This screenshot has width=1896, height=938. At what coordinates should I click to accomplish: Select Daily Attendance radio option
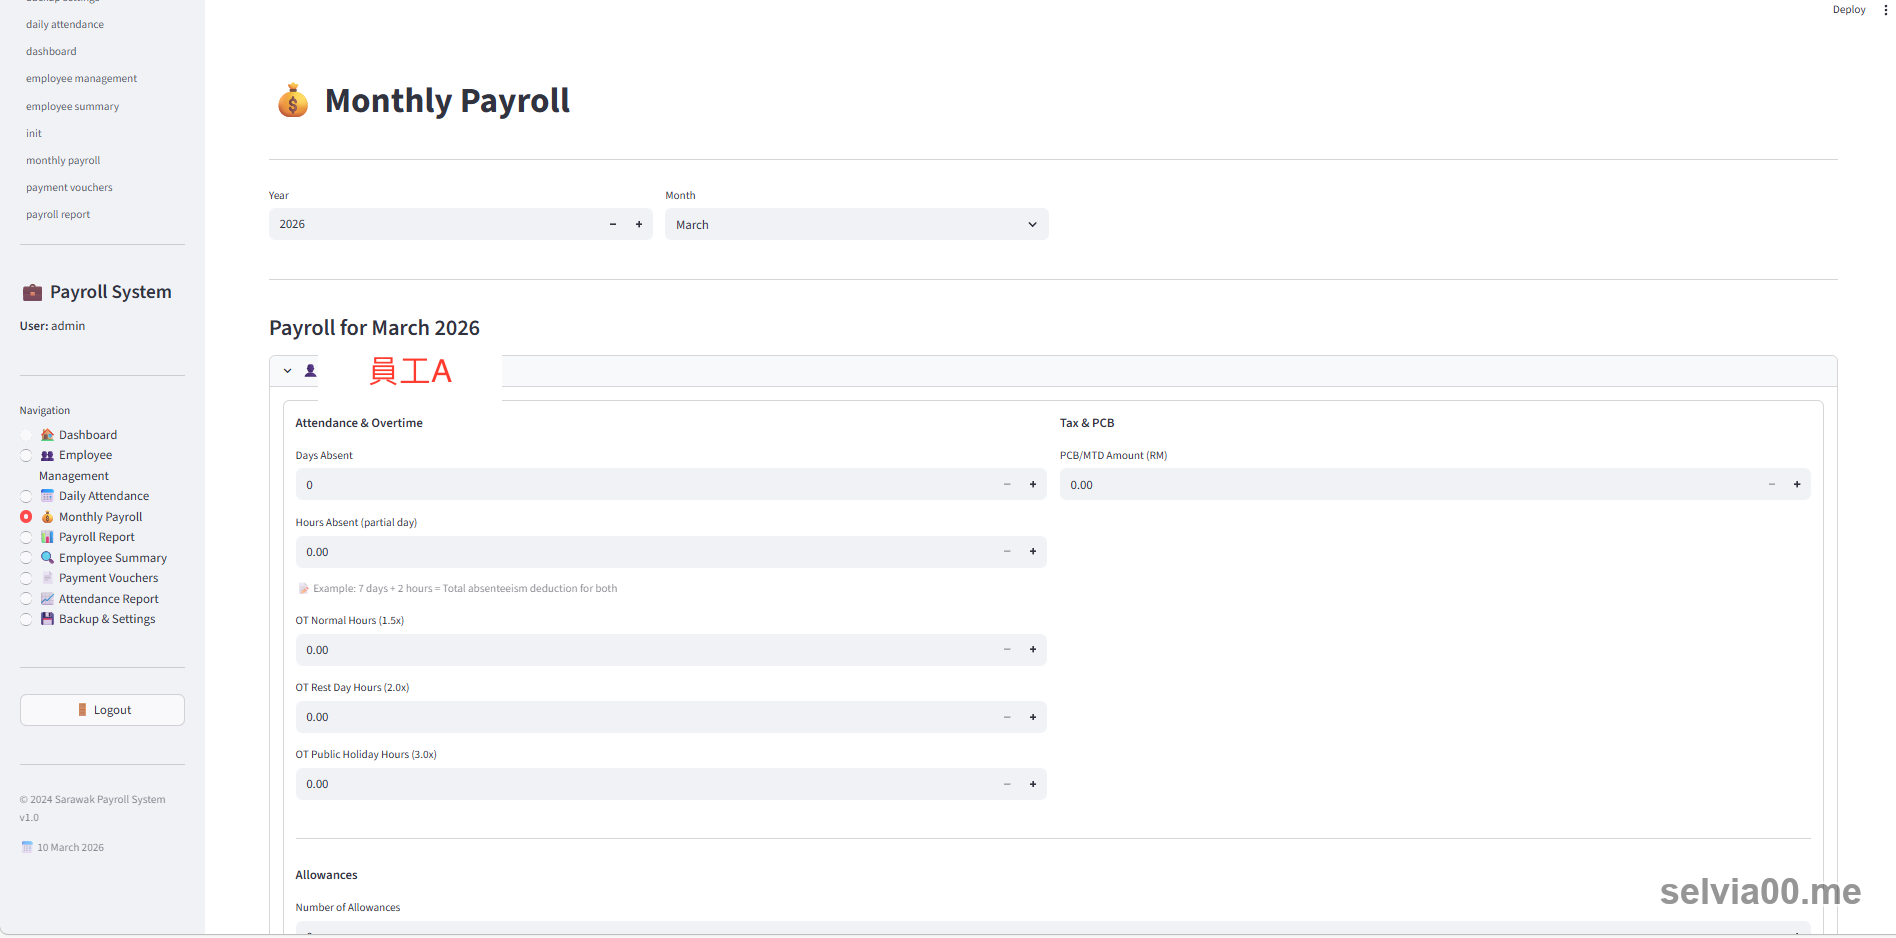click(x=26, y=497)
